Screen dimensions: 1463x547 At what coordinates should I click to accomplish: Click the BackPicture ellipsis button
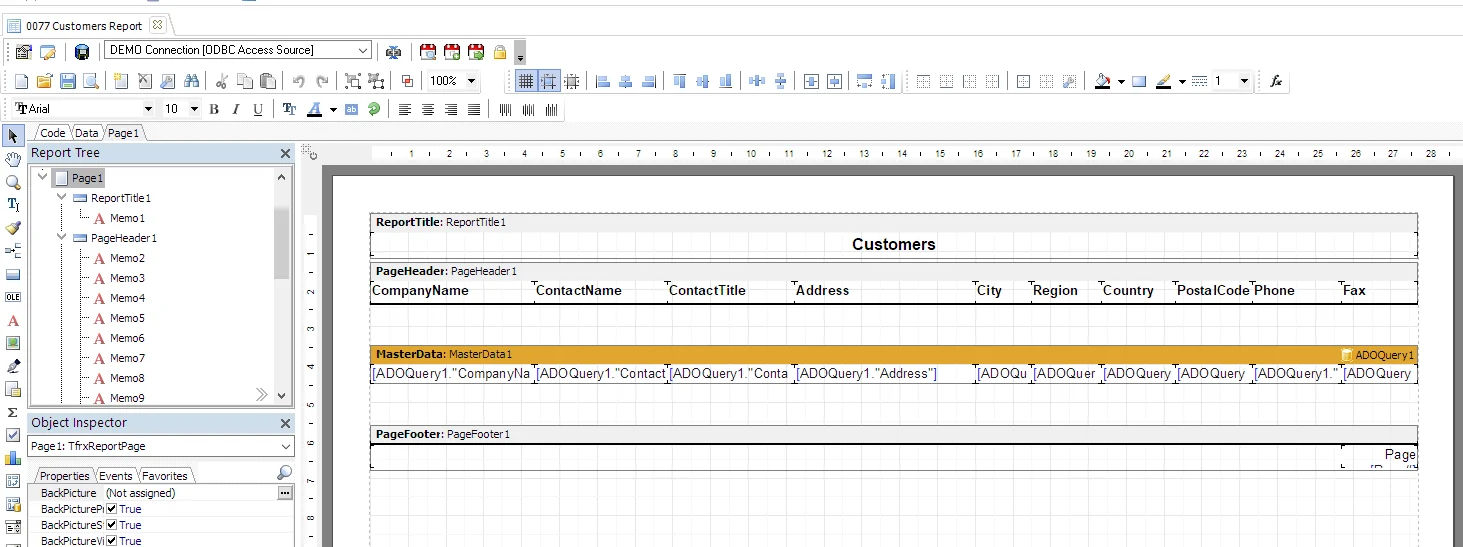285,493
